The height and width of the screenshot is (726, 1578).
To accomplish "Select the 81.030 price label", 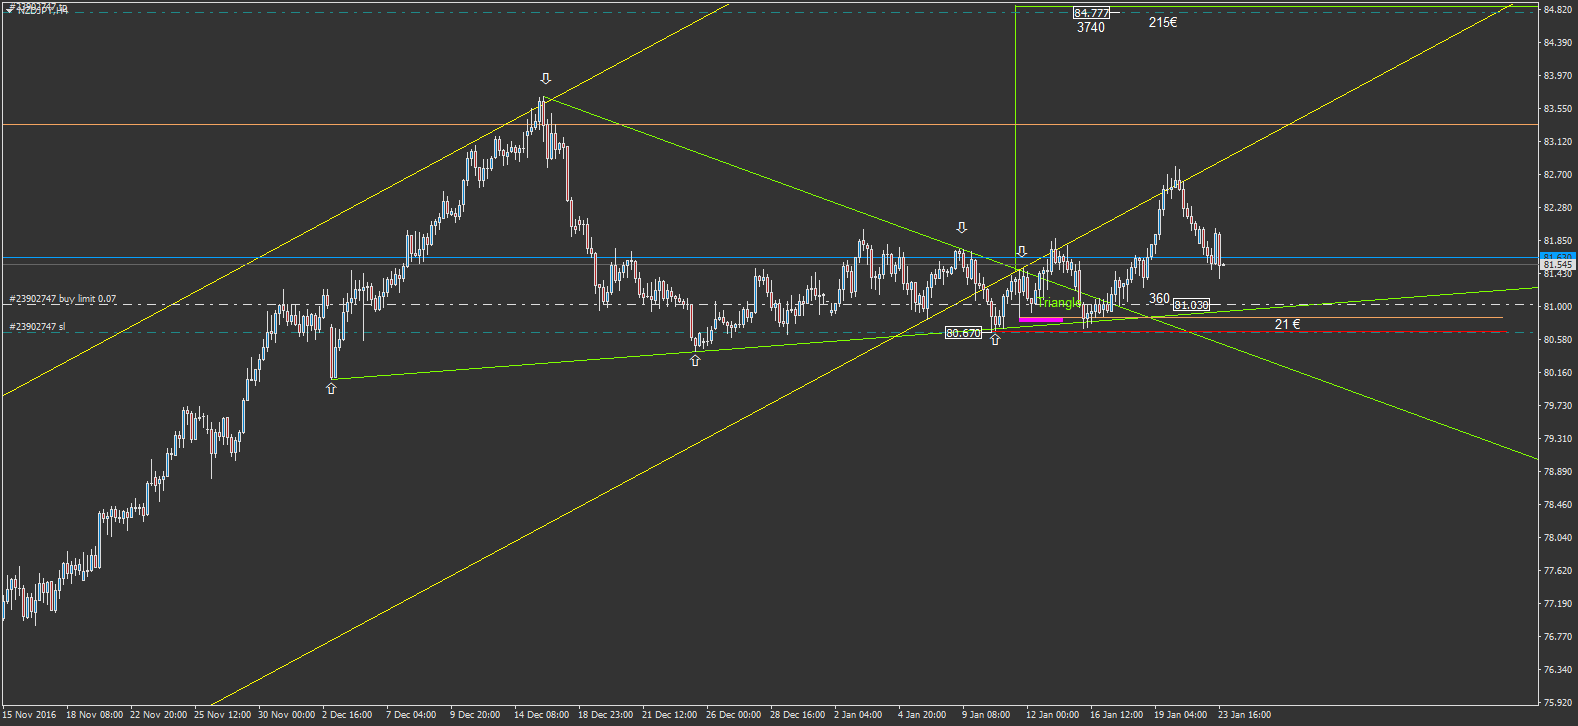I will 1191,305.
